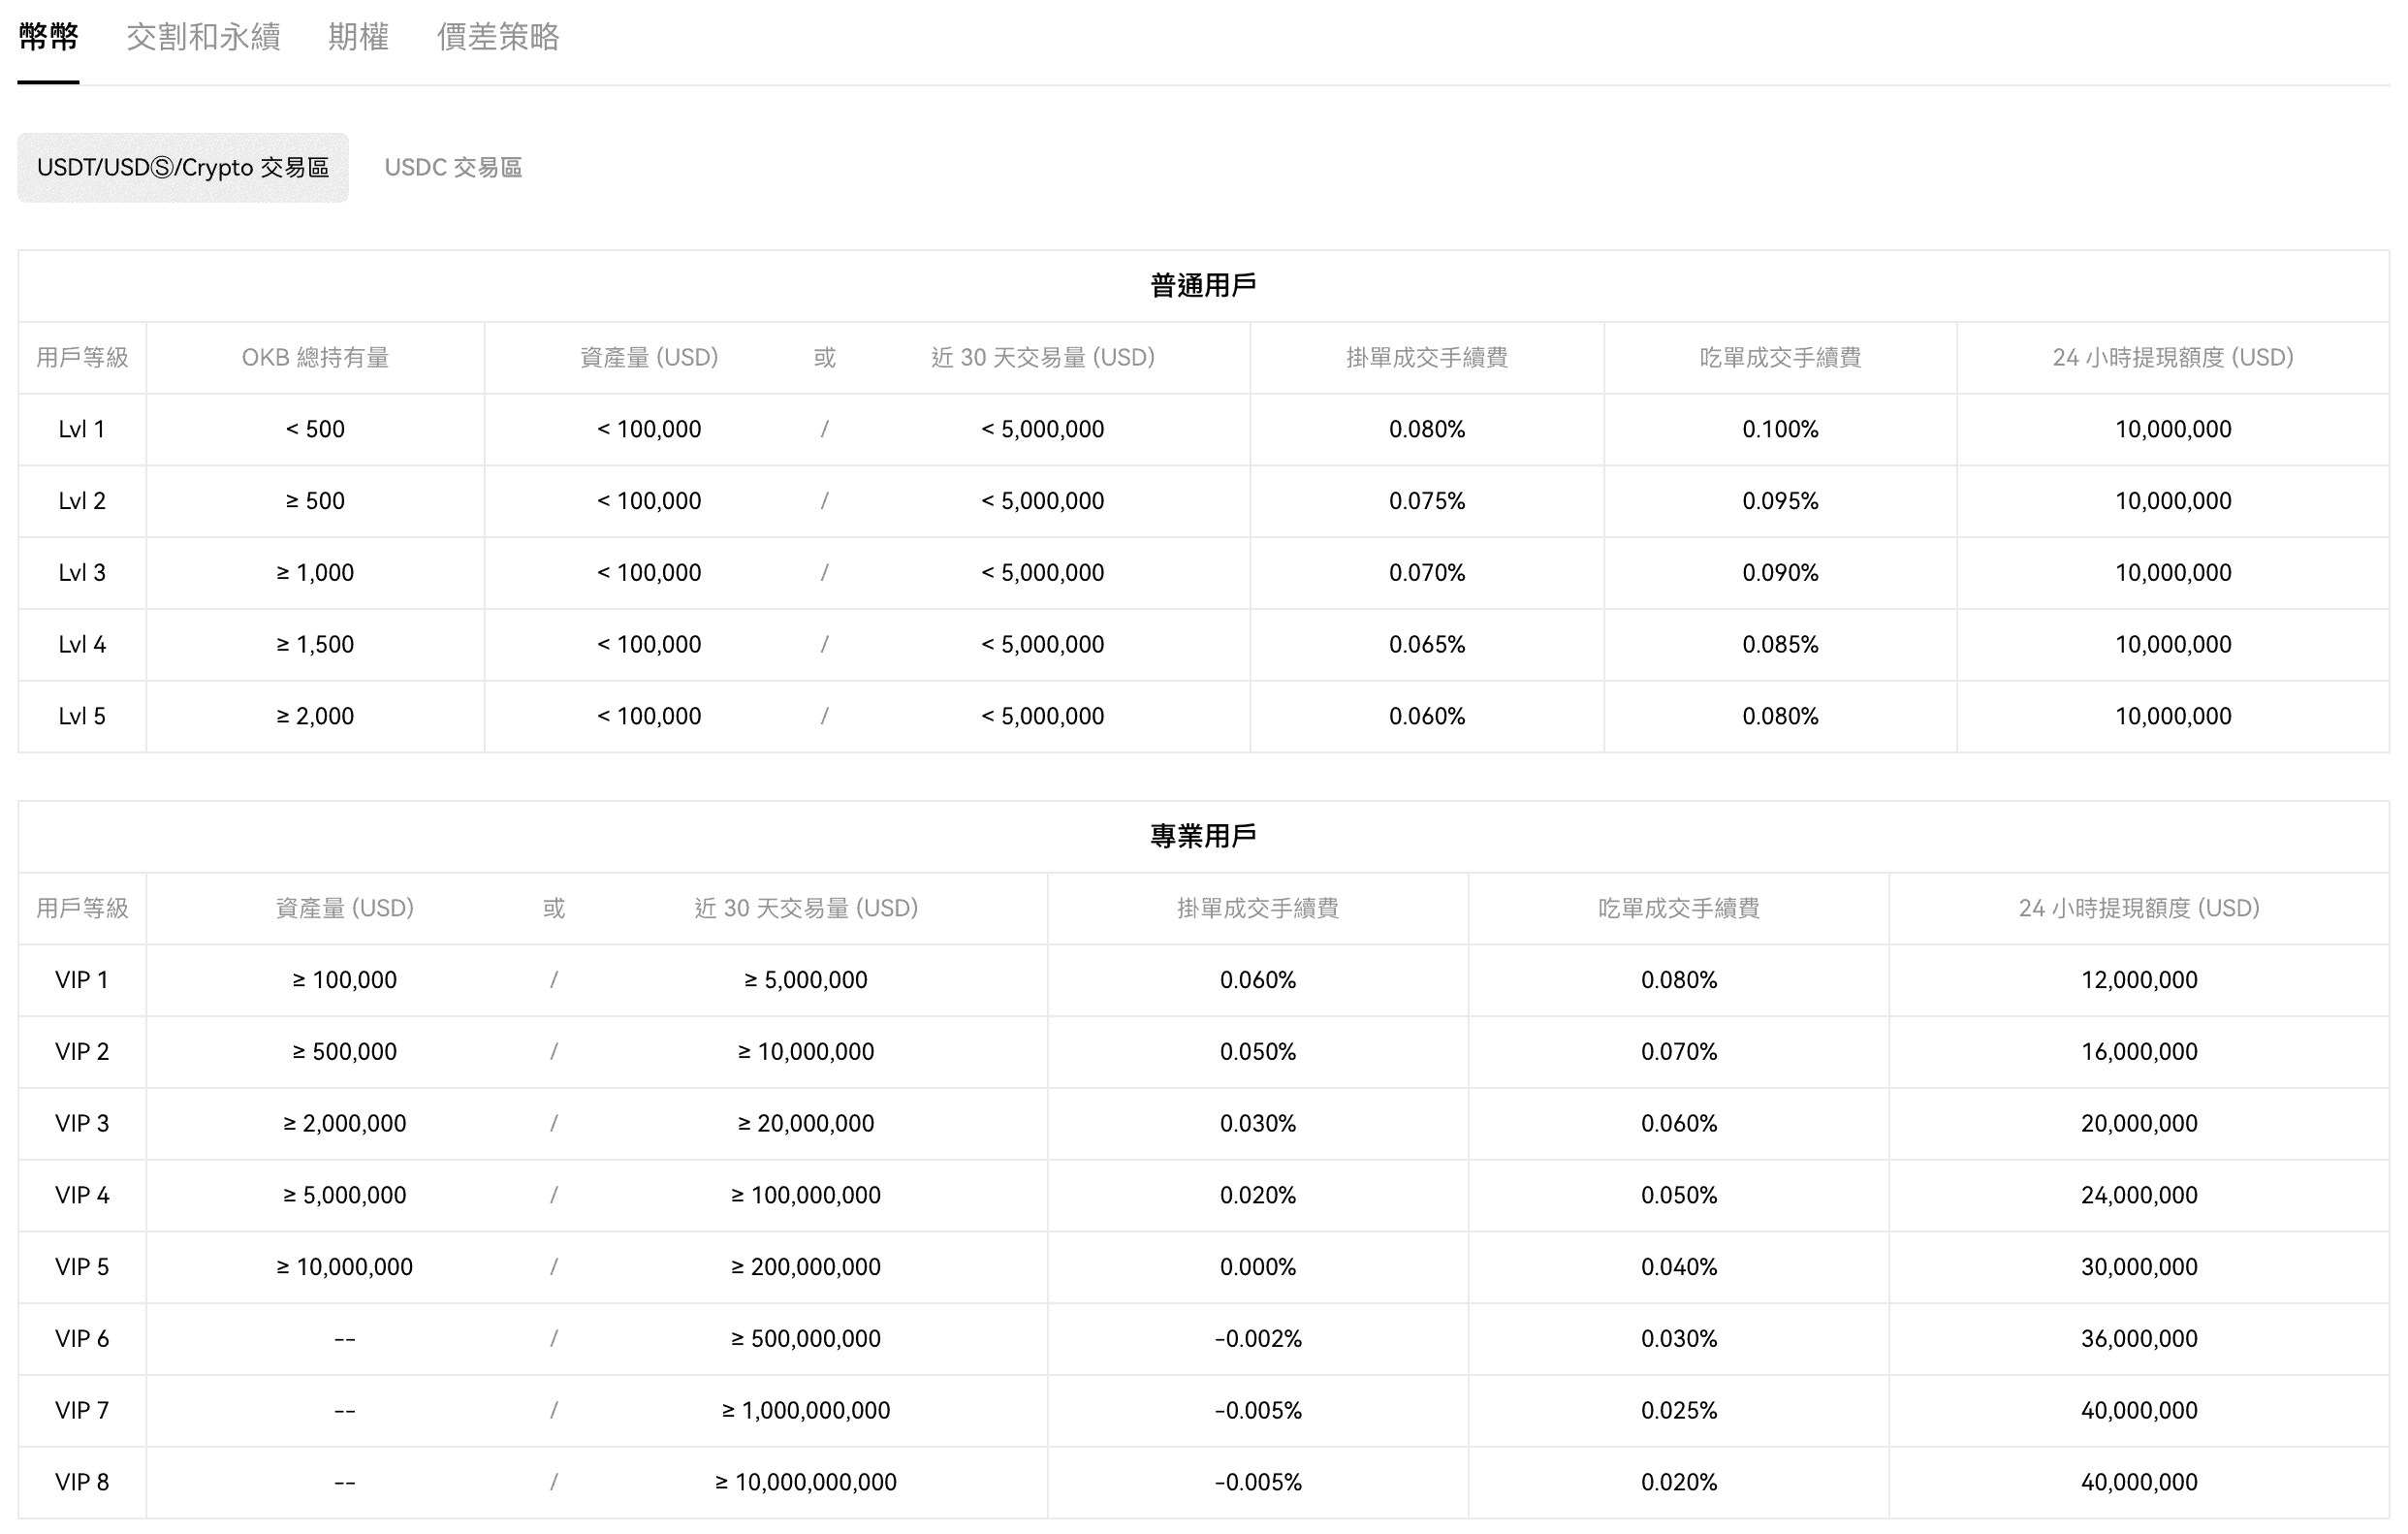Screen dimensions: 2408x1534
Task: Click the VIP 5 trading volume '≥ 200,000,000'
Action: coord(806,1267)
